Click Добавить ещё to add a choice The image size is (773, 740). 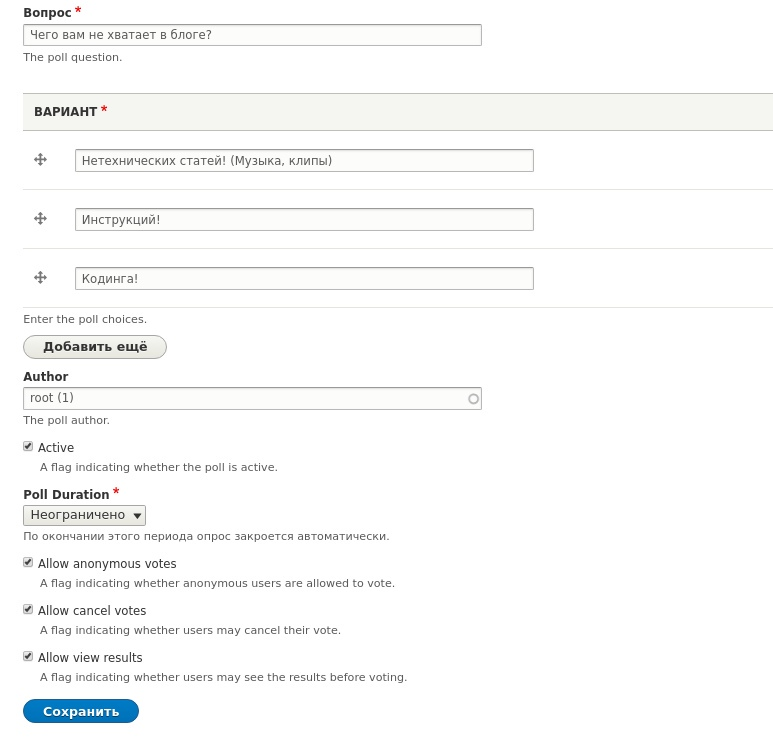(x=95, y=347)
